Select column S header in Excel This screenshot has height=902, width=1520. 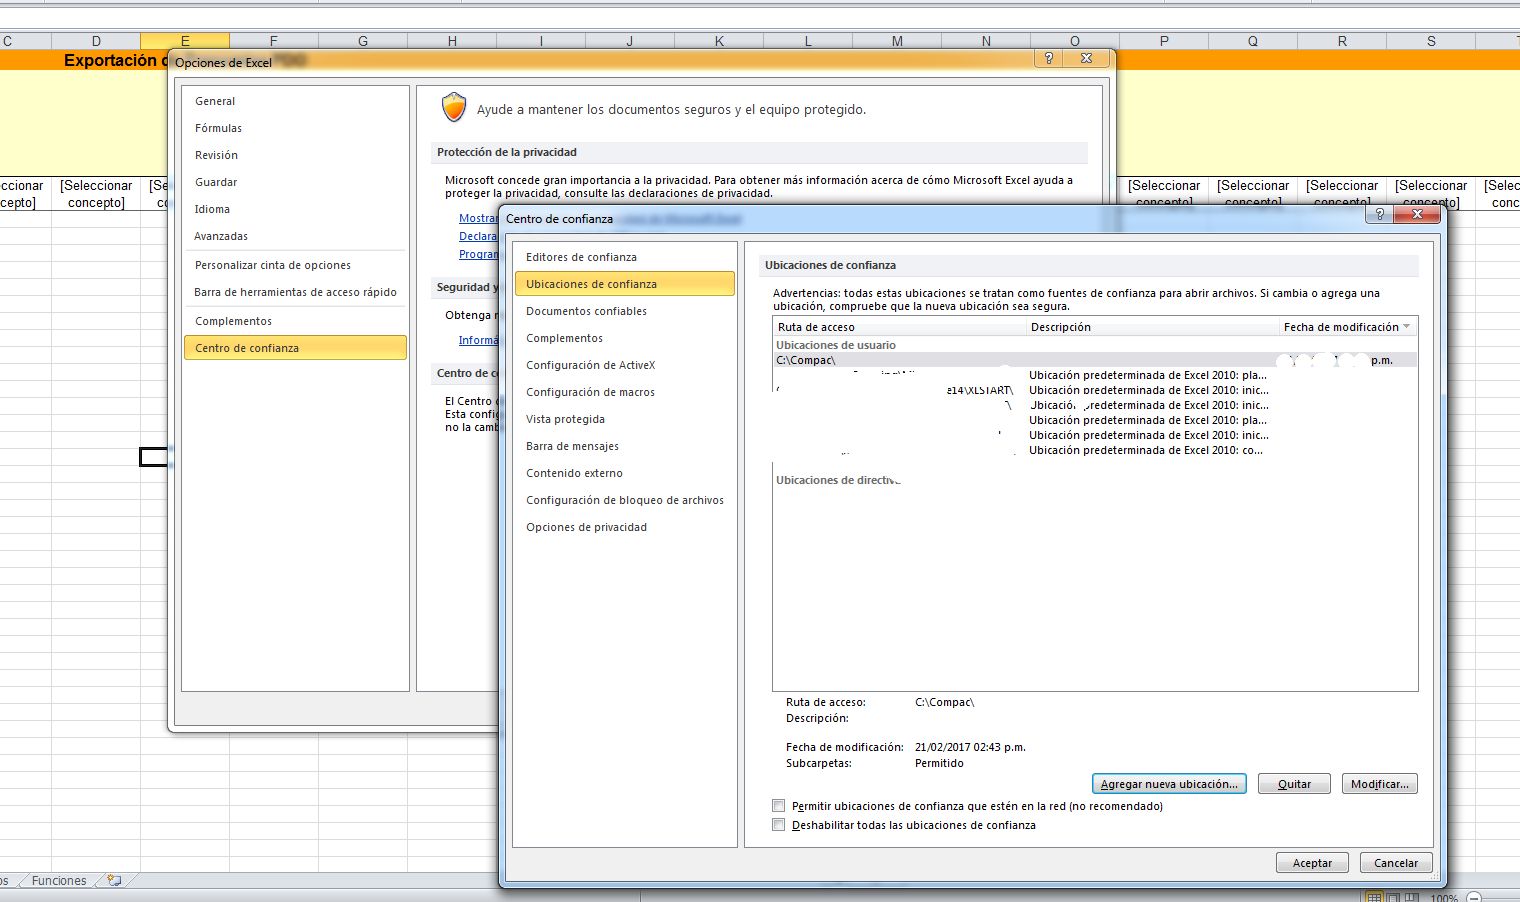pyautogui.click(x=1431, y=41)
